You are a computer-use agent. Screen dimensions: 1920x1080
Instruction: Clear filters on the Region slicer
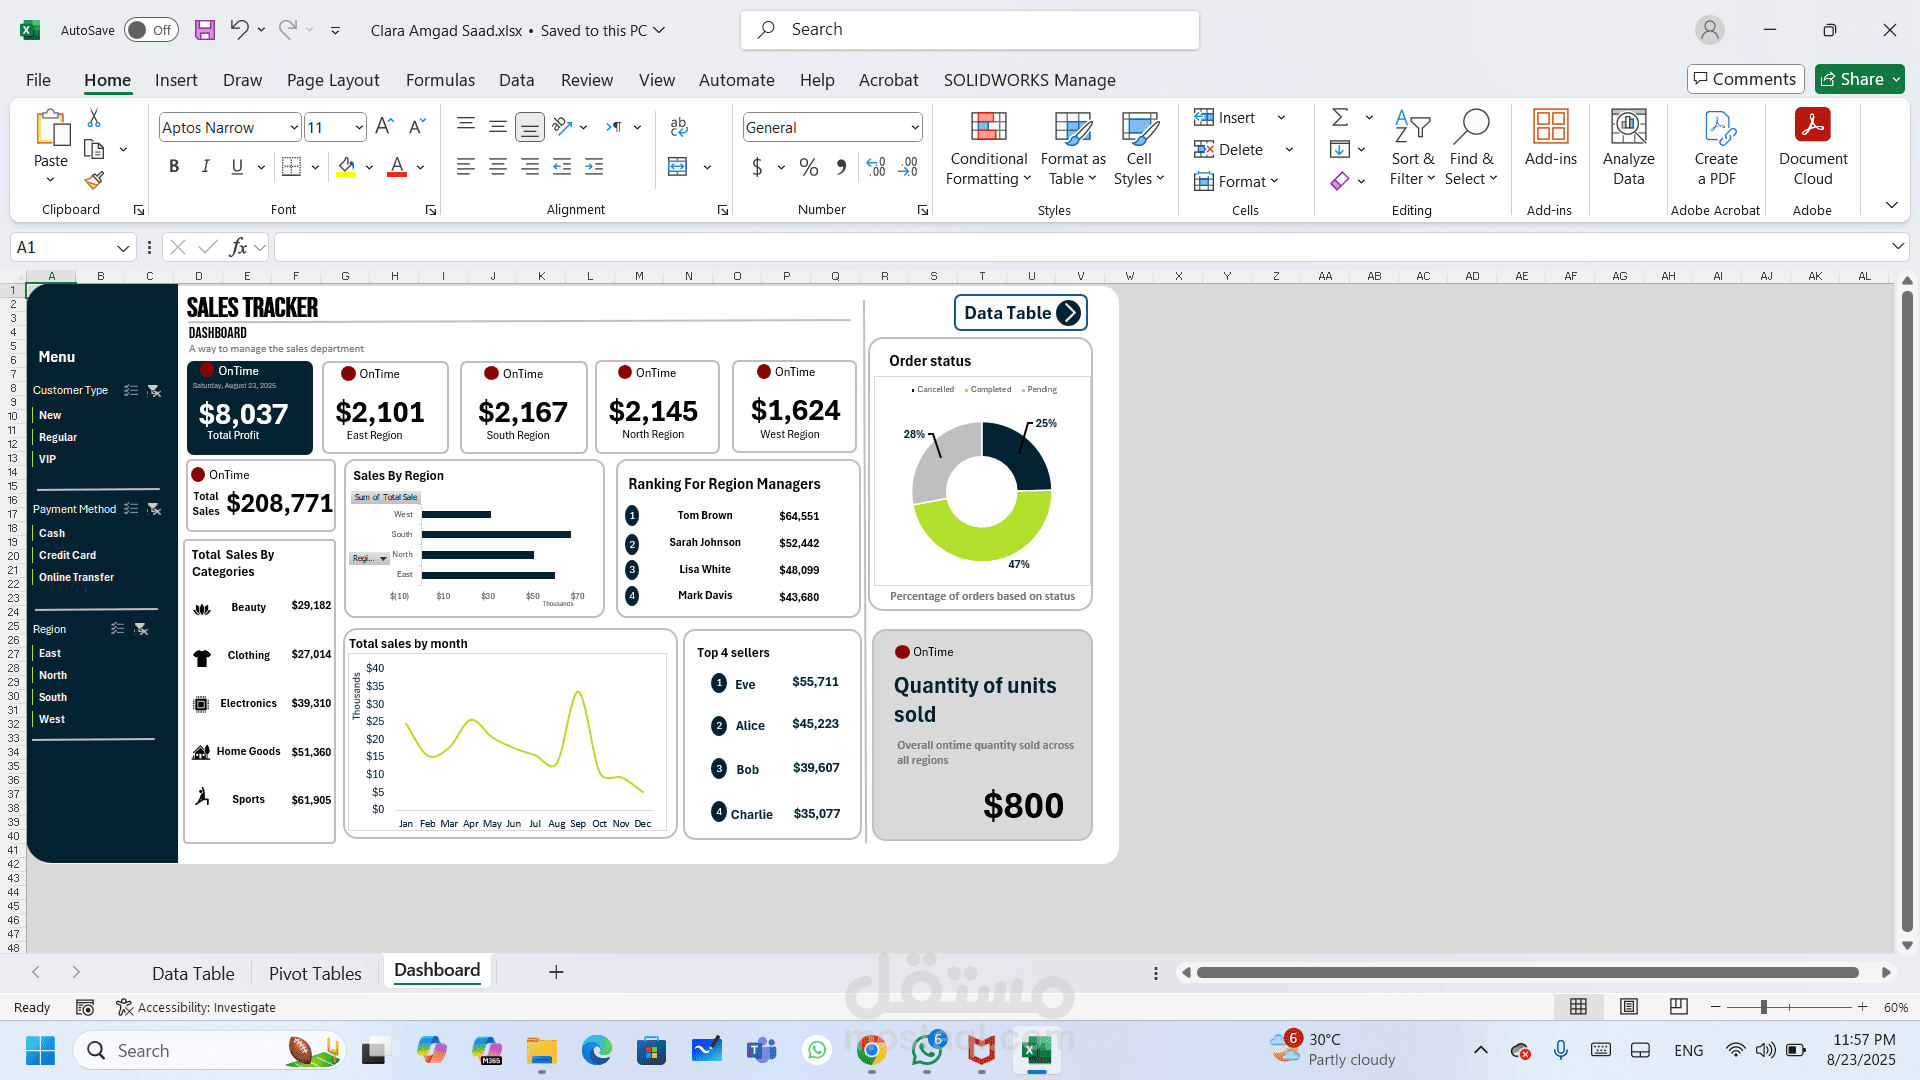[x=141, y=629]
